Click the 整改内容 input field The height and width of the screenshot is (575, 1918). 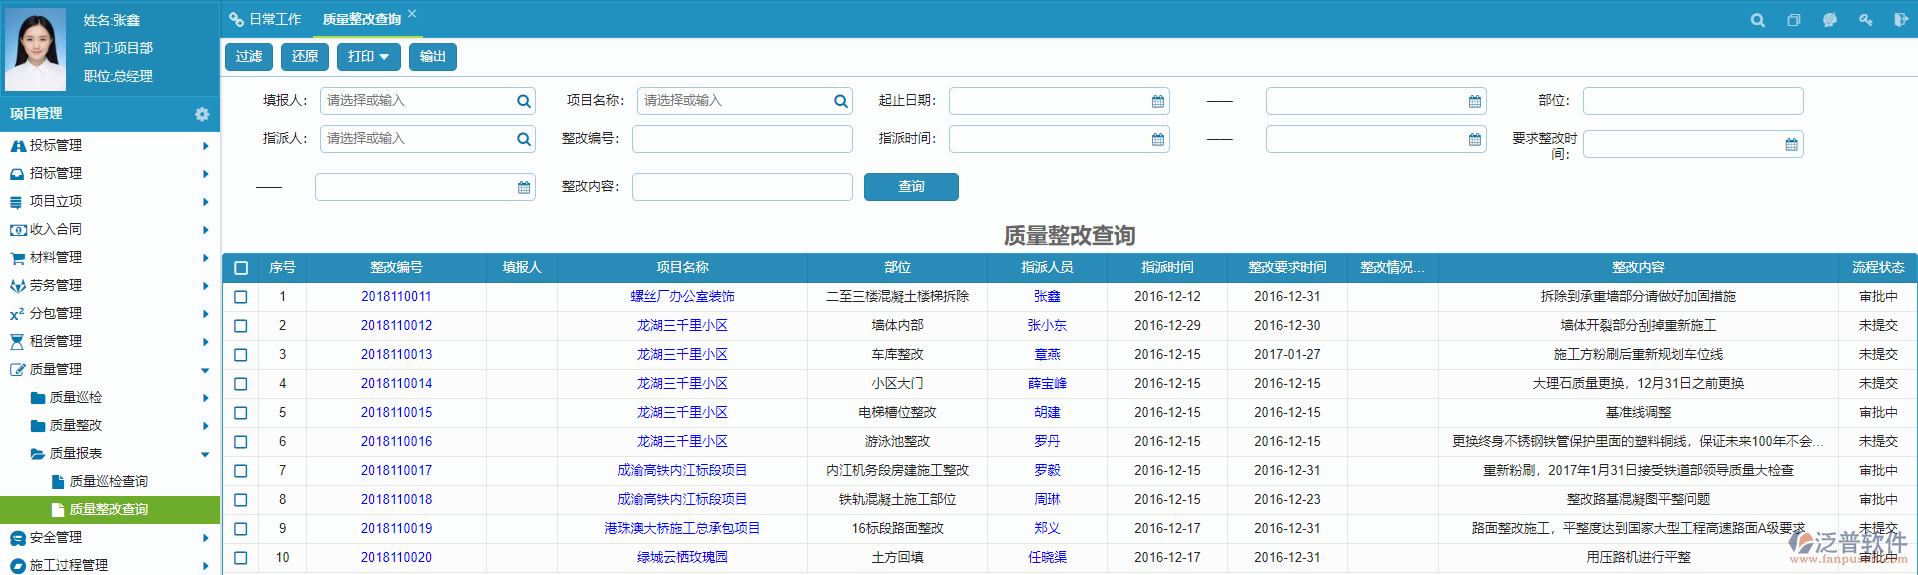(741, 187)
